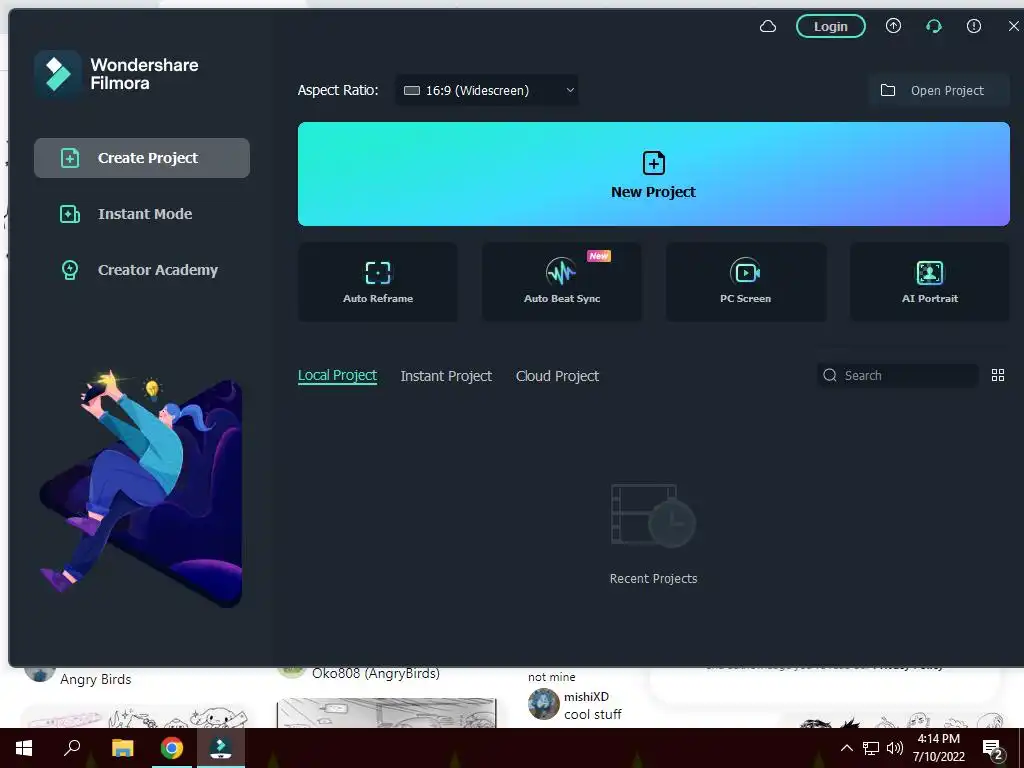The image size is (1024, 768).
Task: Launch the Auto Beat Sync tool
Action: (562, 281)
